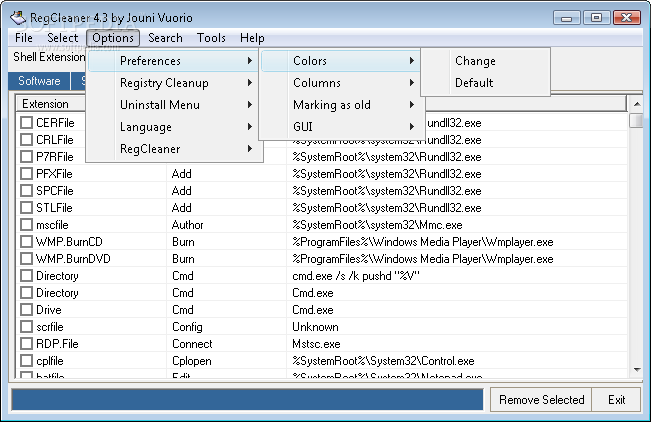
Task: Click the Remove Selected button
Action: [x=541, y=400]
